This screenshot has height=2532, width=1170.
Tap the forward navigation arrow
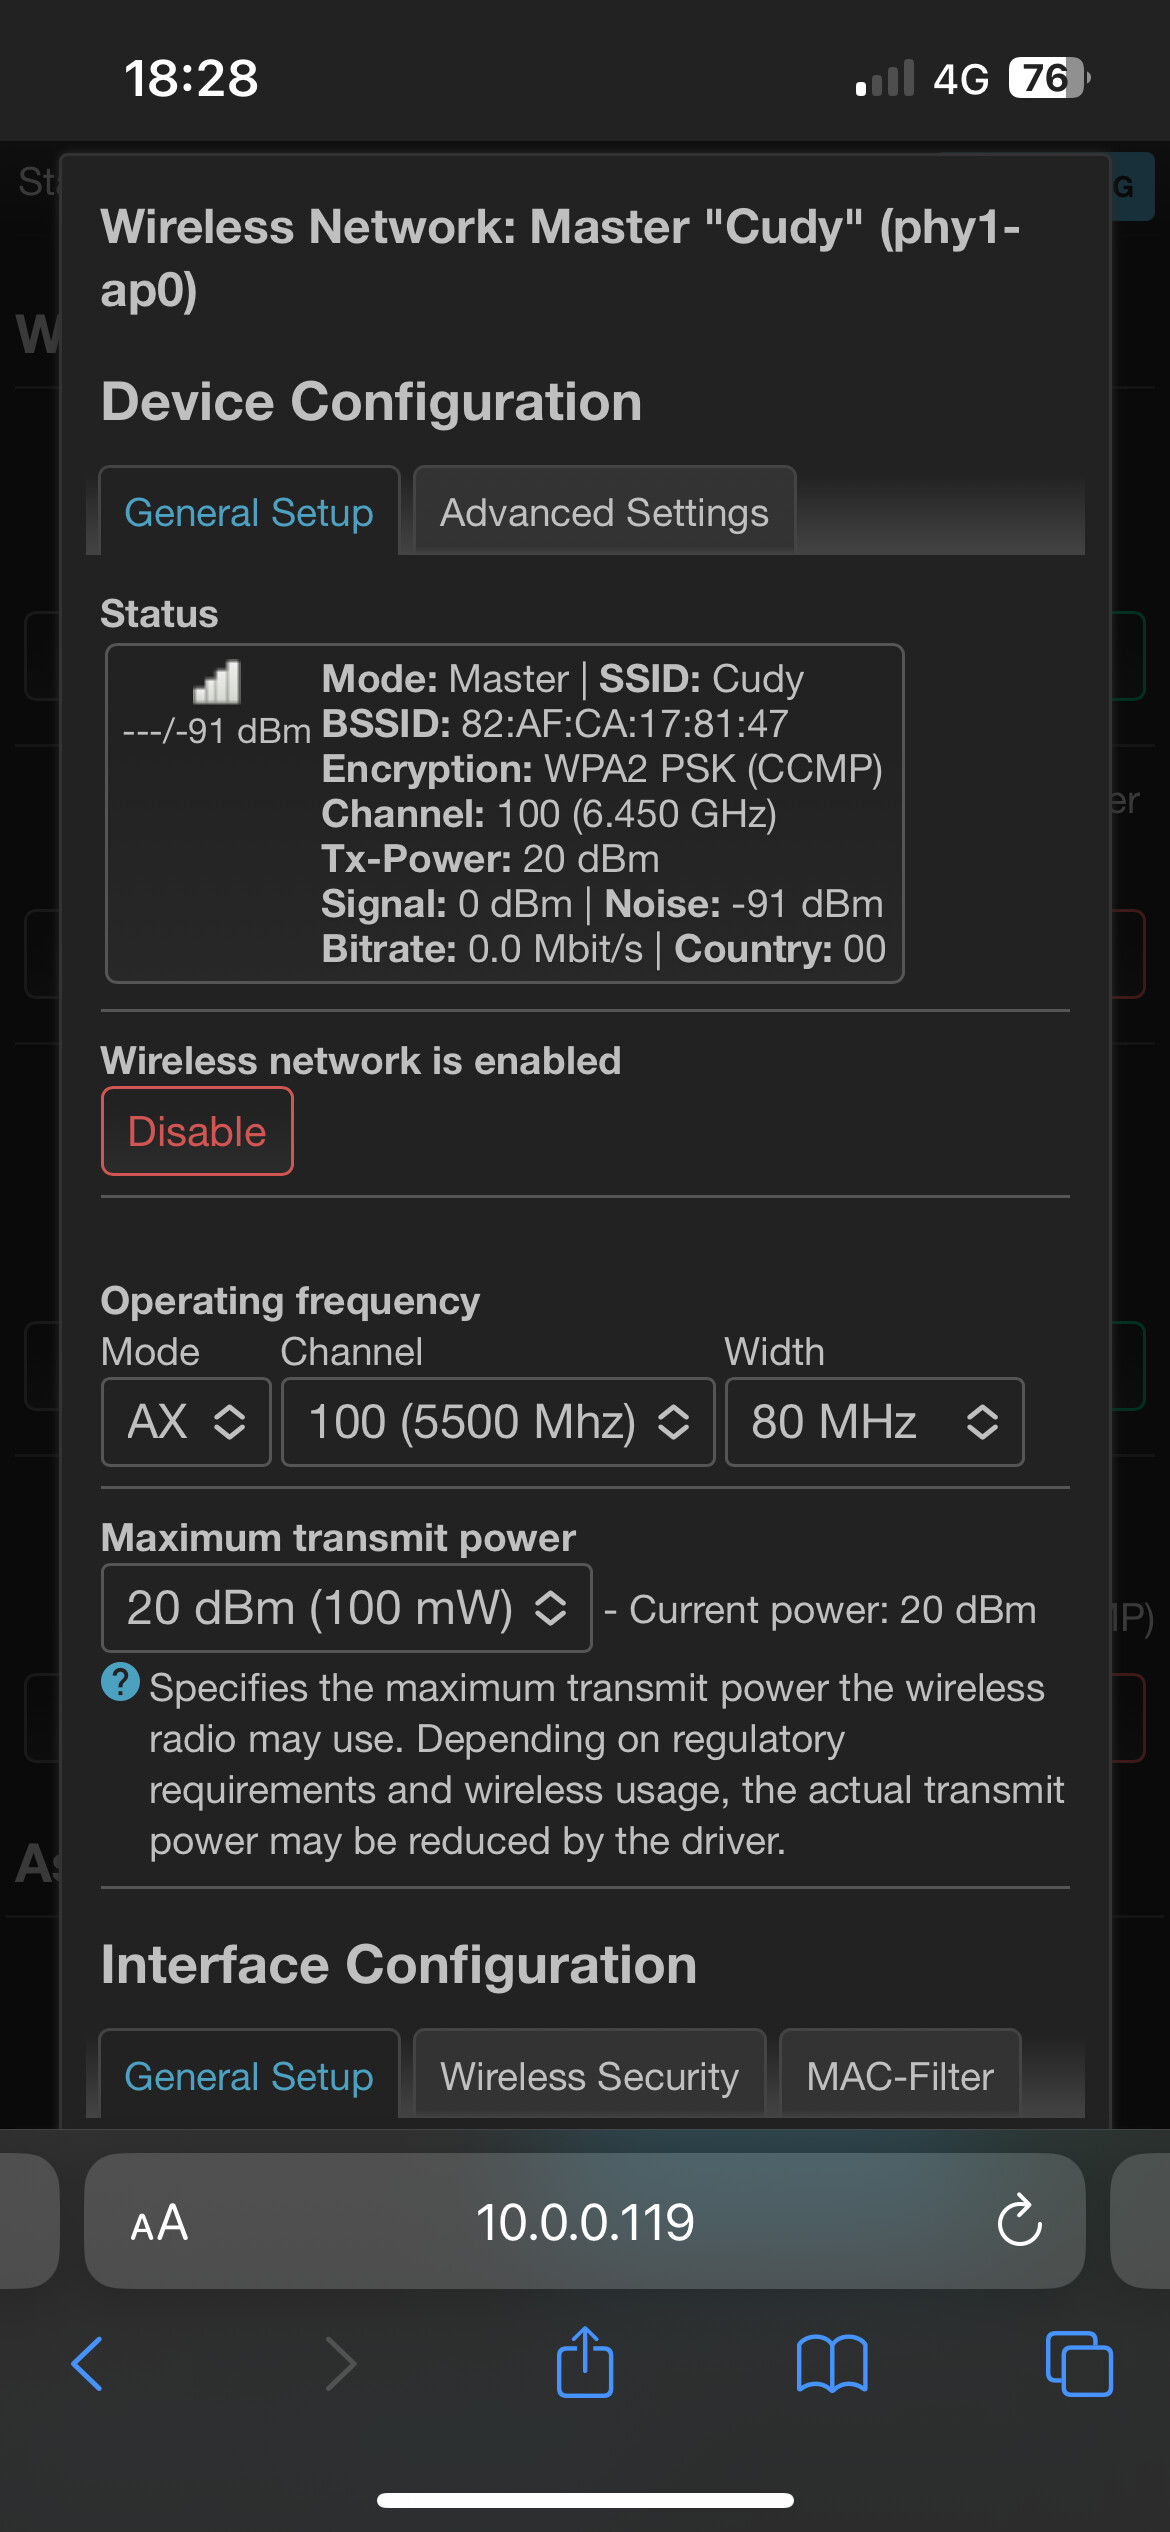click(x=340, y=2364)
